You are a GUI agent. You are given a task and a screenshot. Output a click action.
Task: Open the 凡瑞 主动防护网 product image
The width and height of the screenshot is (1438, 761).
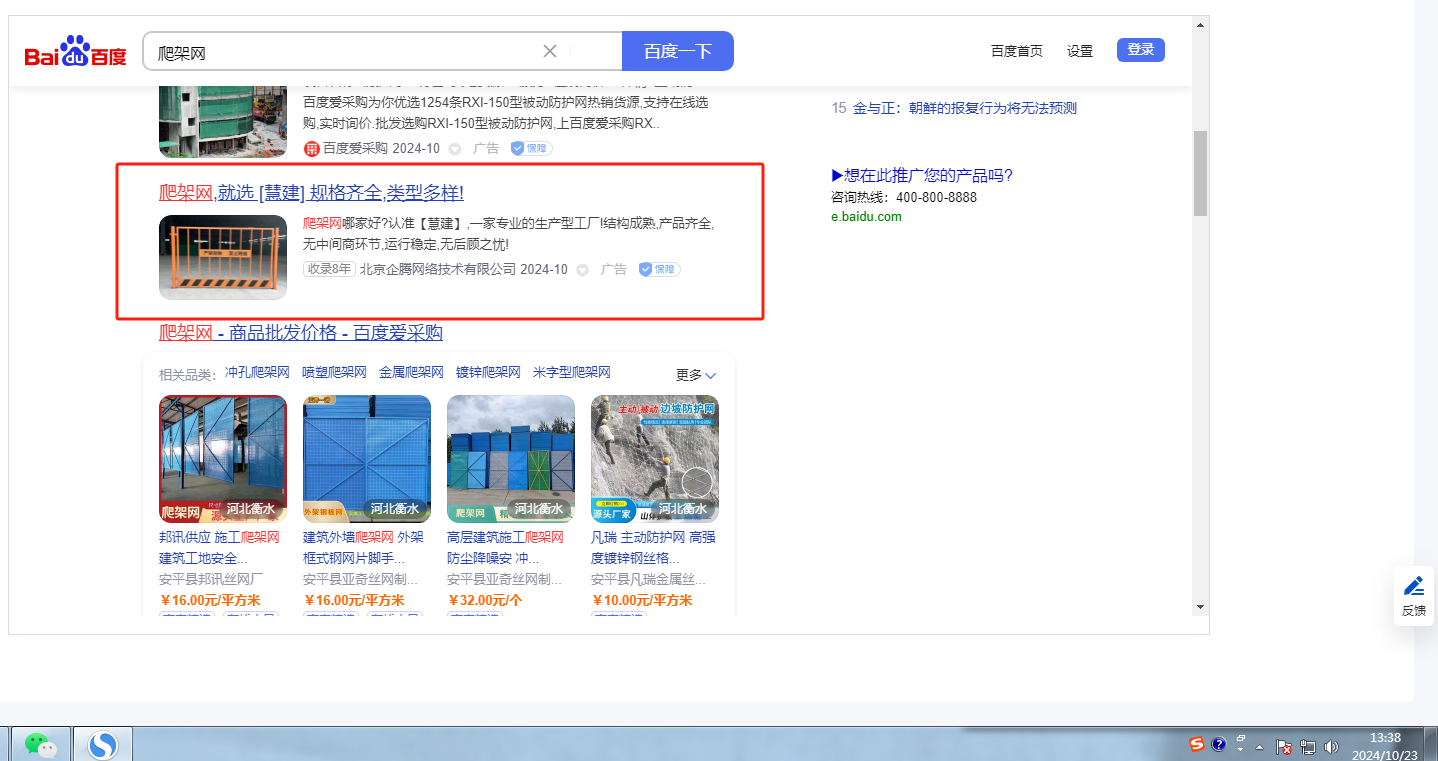coord(655,459)
